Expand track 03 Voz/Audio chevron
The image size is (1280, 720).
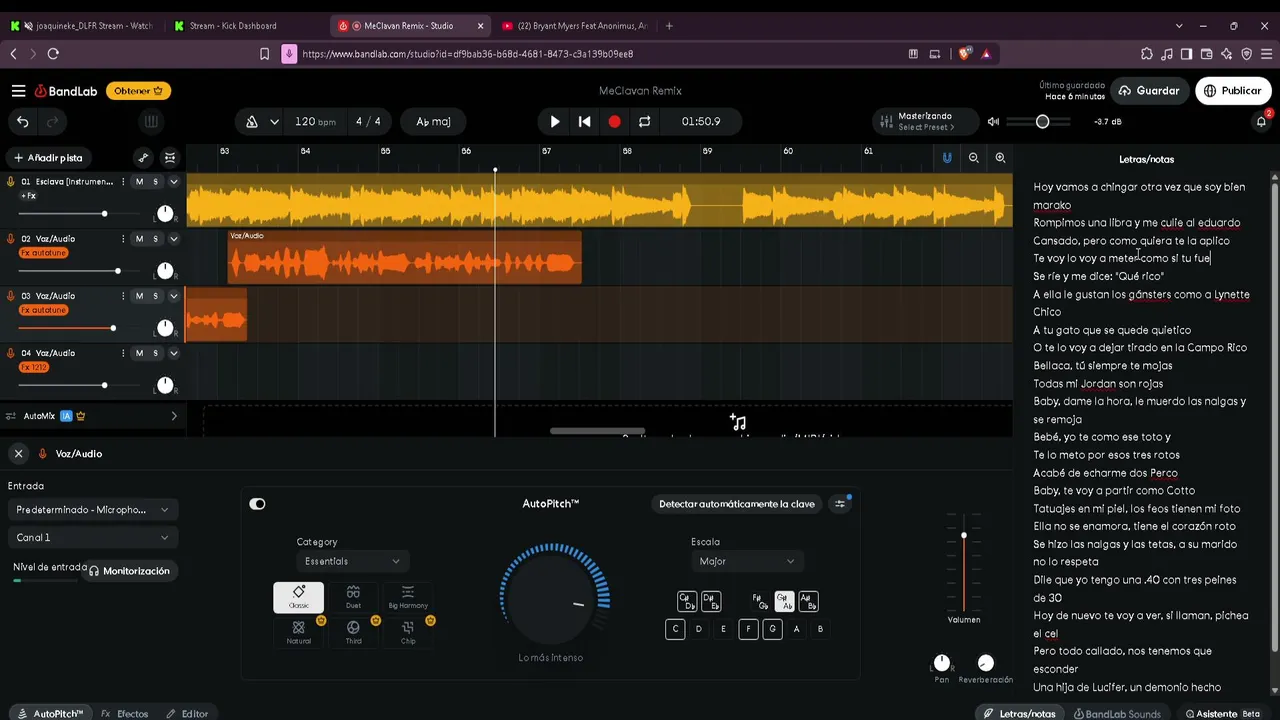click(x=174, y=296)
